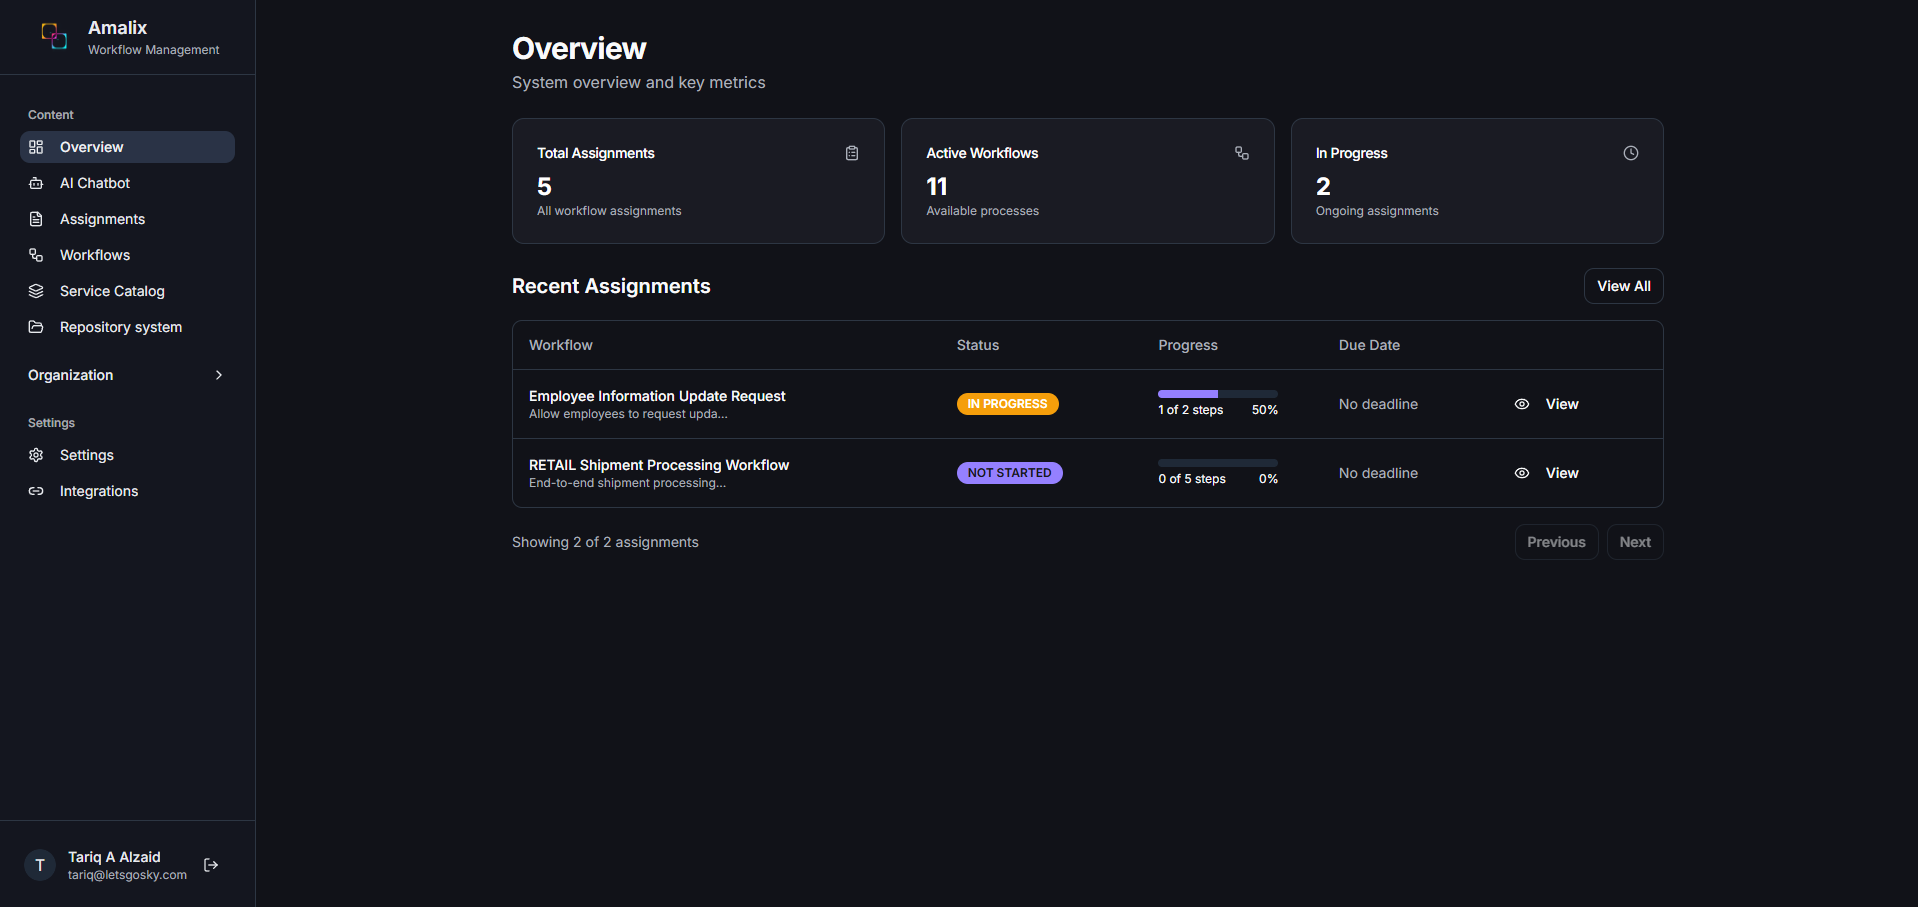Image resolution: width=1918 pixels, height=907 pixels.
Task: Open the Settings menu entry
Action: click(x=86, y=455)
